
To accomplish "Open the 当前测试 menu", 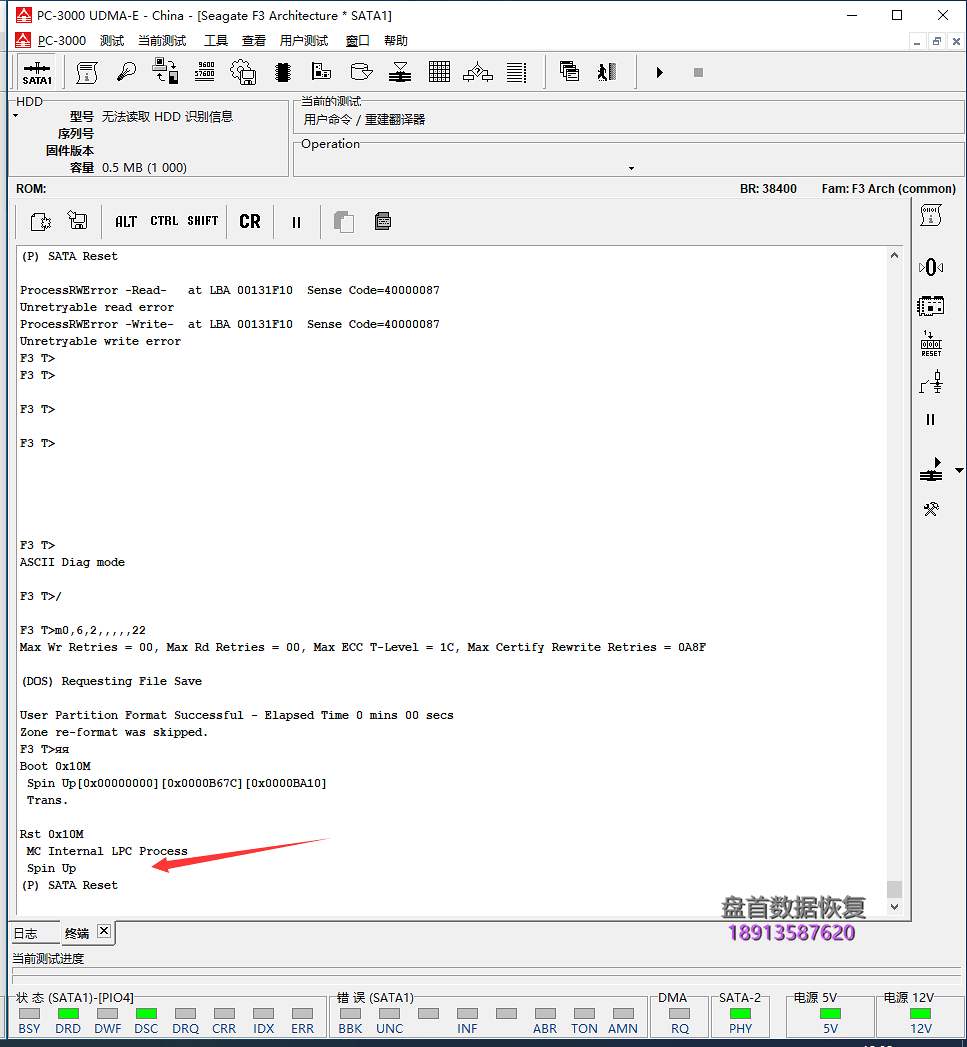I will (x=162, y=41).
